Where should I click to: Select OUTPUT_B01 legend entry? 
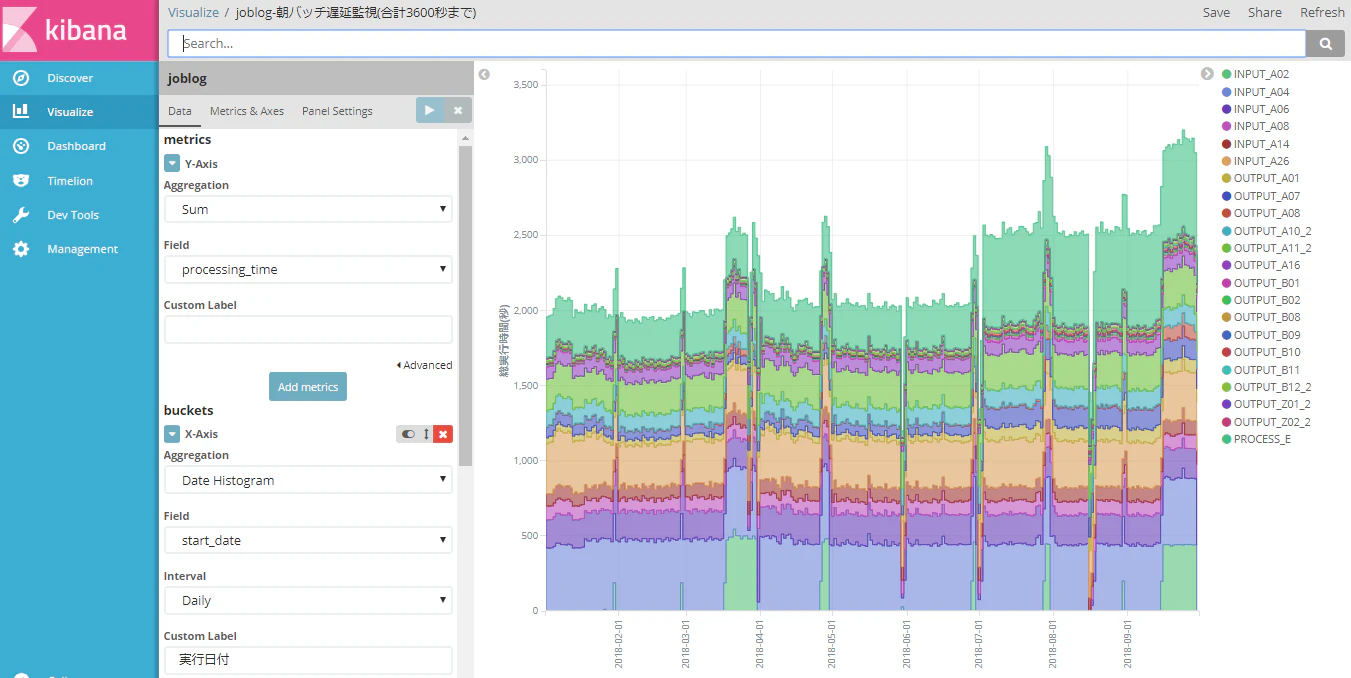(1261, 283)
